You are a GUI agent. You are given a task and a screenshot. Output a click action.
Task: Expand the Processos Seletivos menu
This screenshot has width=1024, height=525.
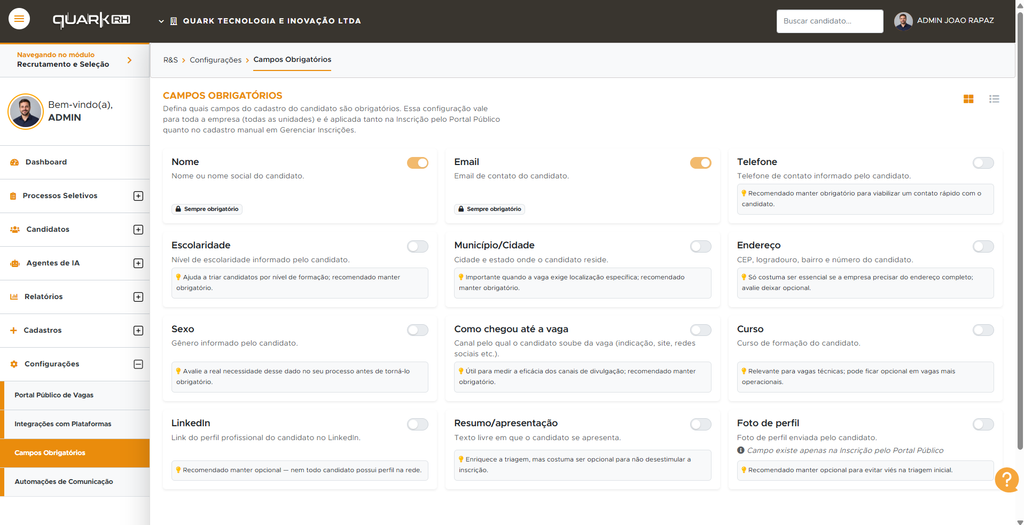click(x=138, y=196)
